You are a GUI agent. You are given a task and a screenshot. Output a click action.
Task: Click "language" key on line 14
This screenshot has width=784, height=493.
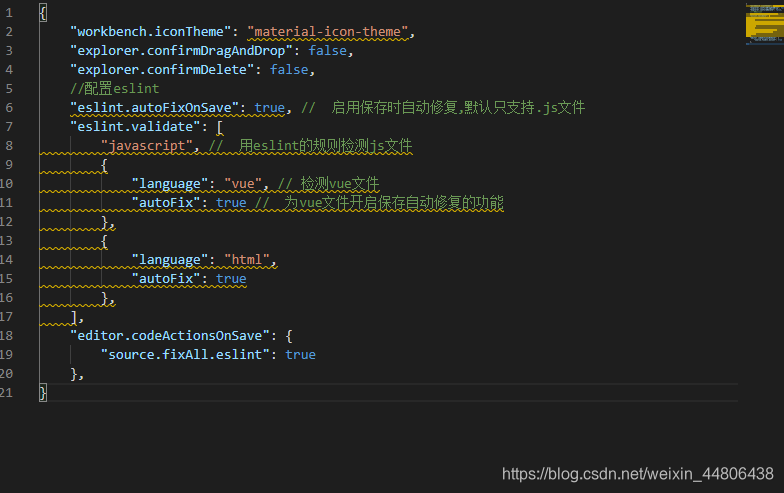pos(170,260)
